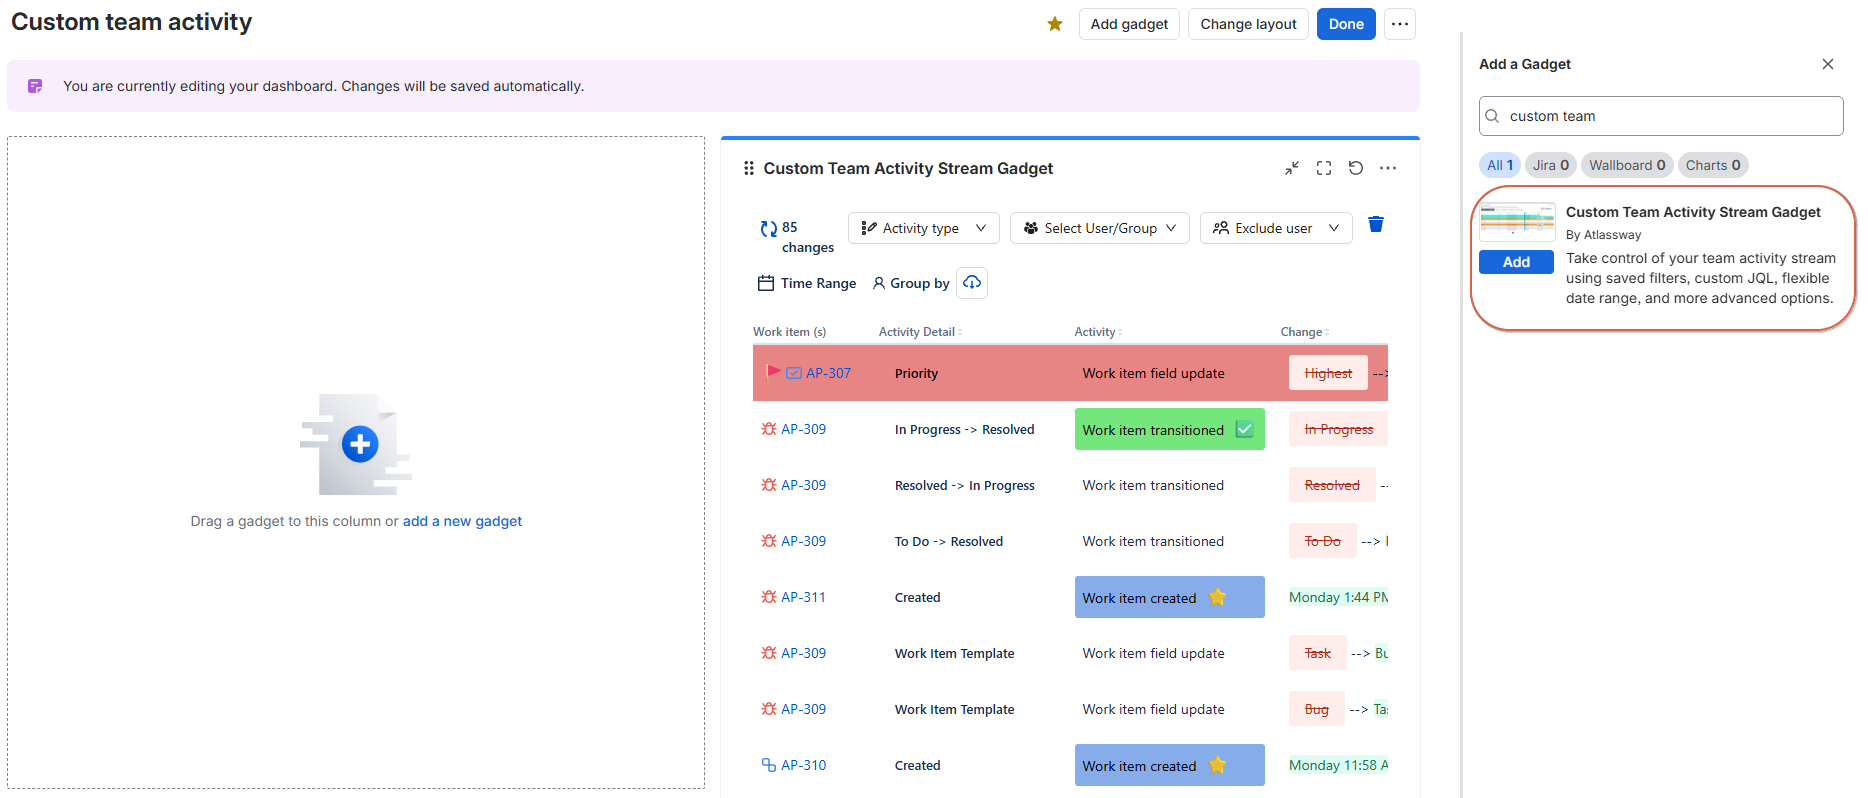Click the star on AP-311 Work item created
This screenshot has height=798, width=1868.
[1217, 597]
